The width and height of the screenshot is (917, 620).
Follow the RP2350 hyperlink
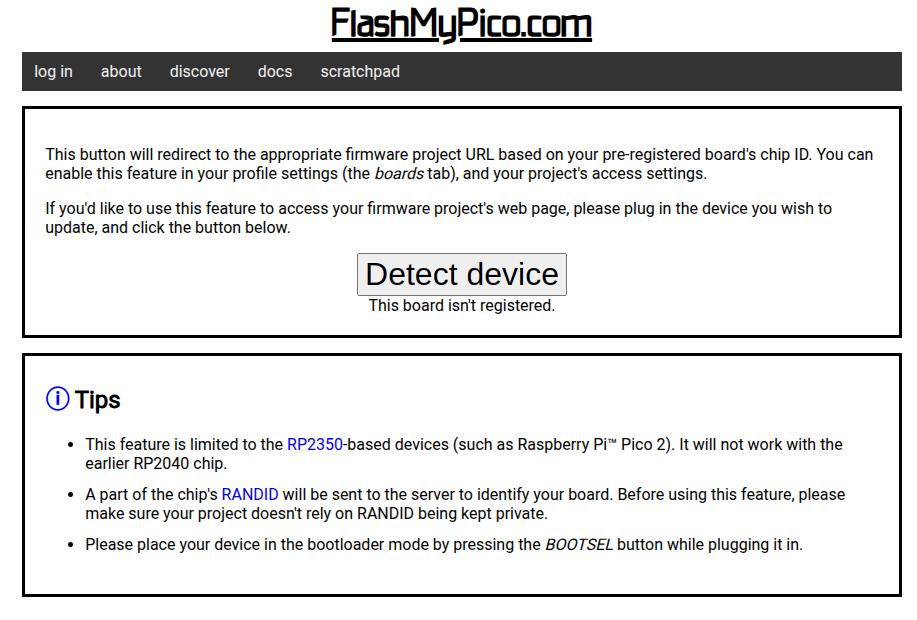click(315, 445)
